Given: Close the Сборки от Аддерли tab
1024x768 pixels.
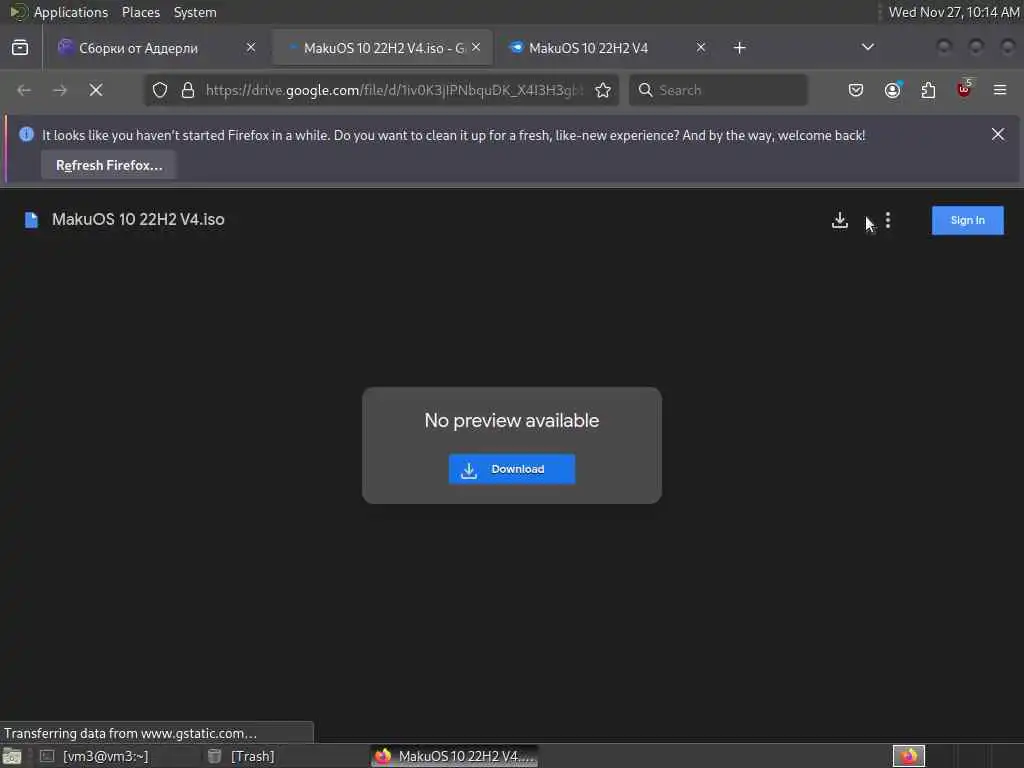Looking at the screenshot, I should coord(251,47).
